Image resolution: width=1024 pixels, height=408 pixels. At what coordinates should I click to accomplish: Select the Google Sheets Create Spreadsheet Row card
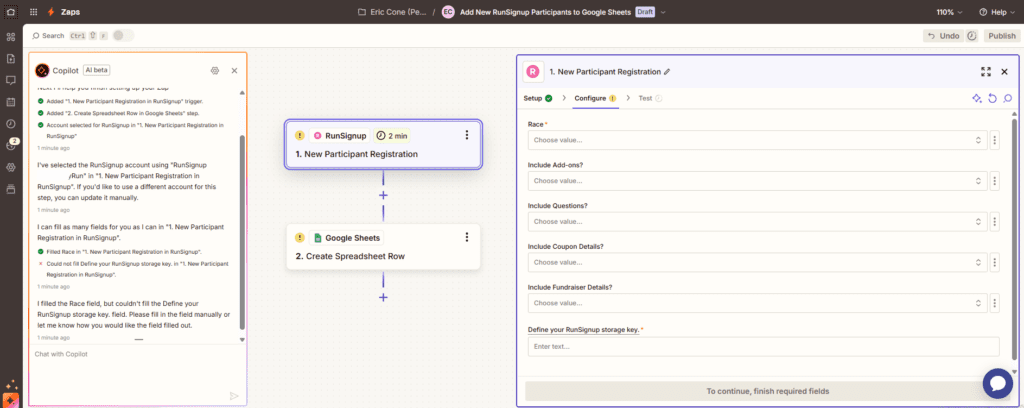[383, 247]
